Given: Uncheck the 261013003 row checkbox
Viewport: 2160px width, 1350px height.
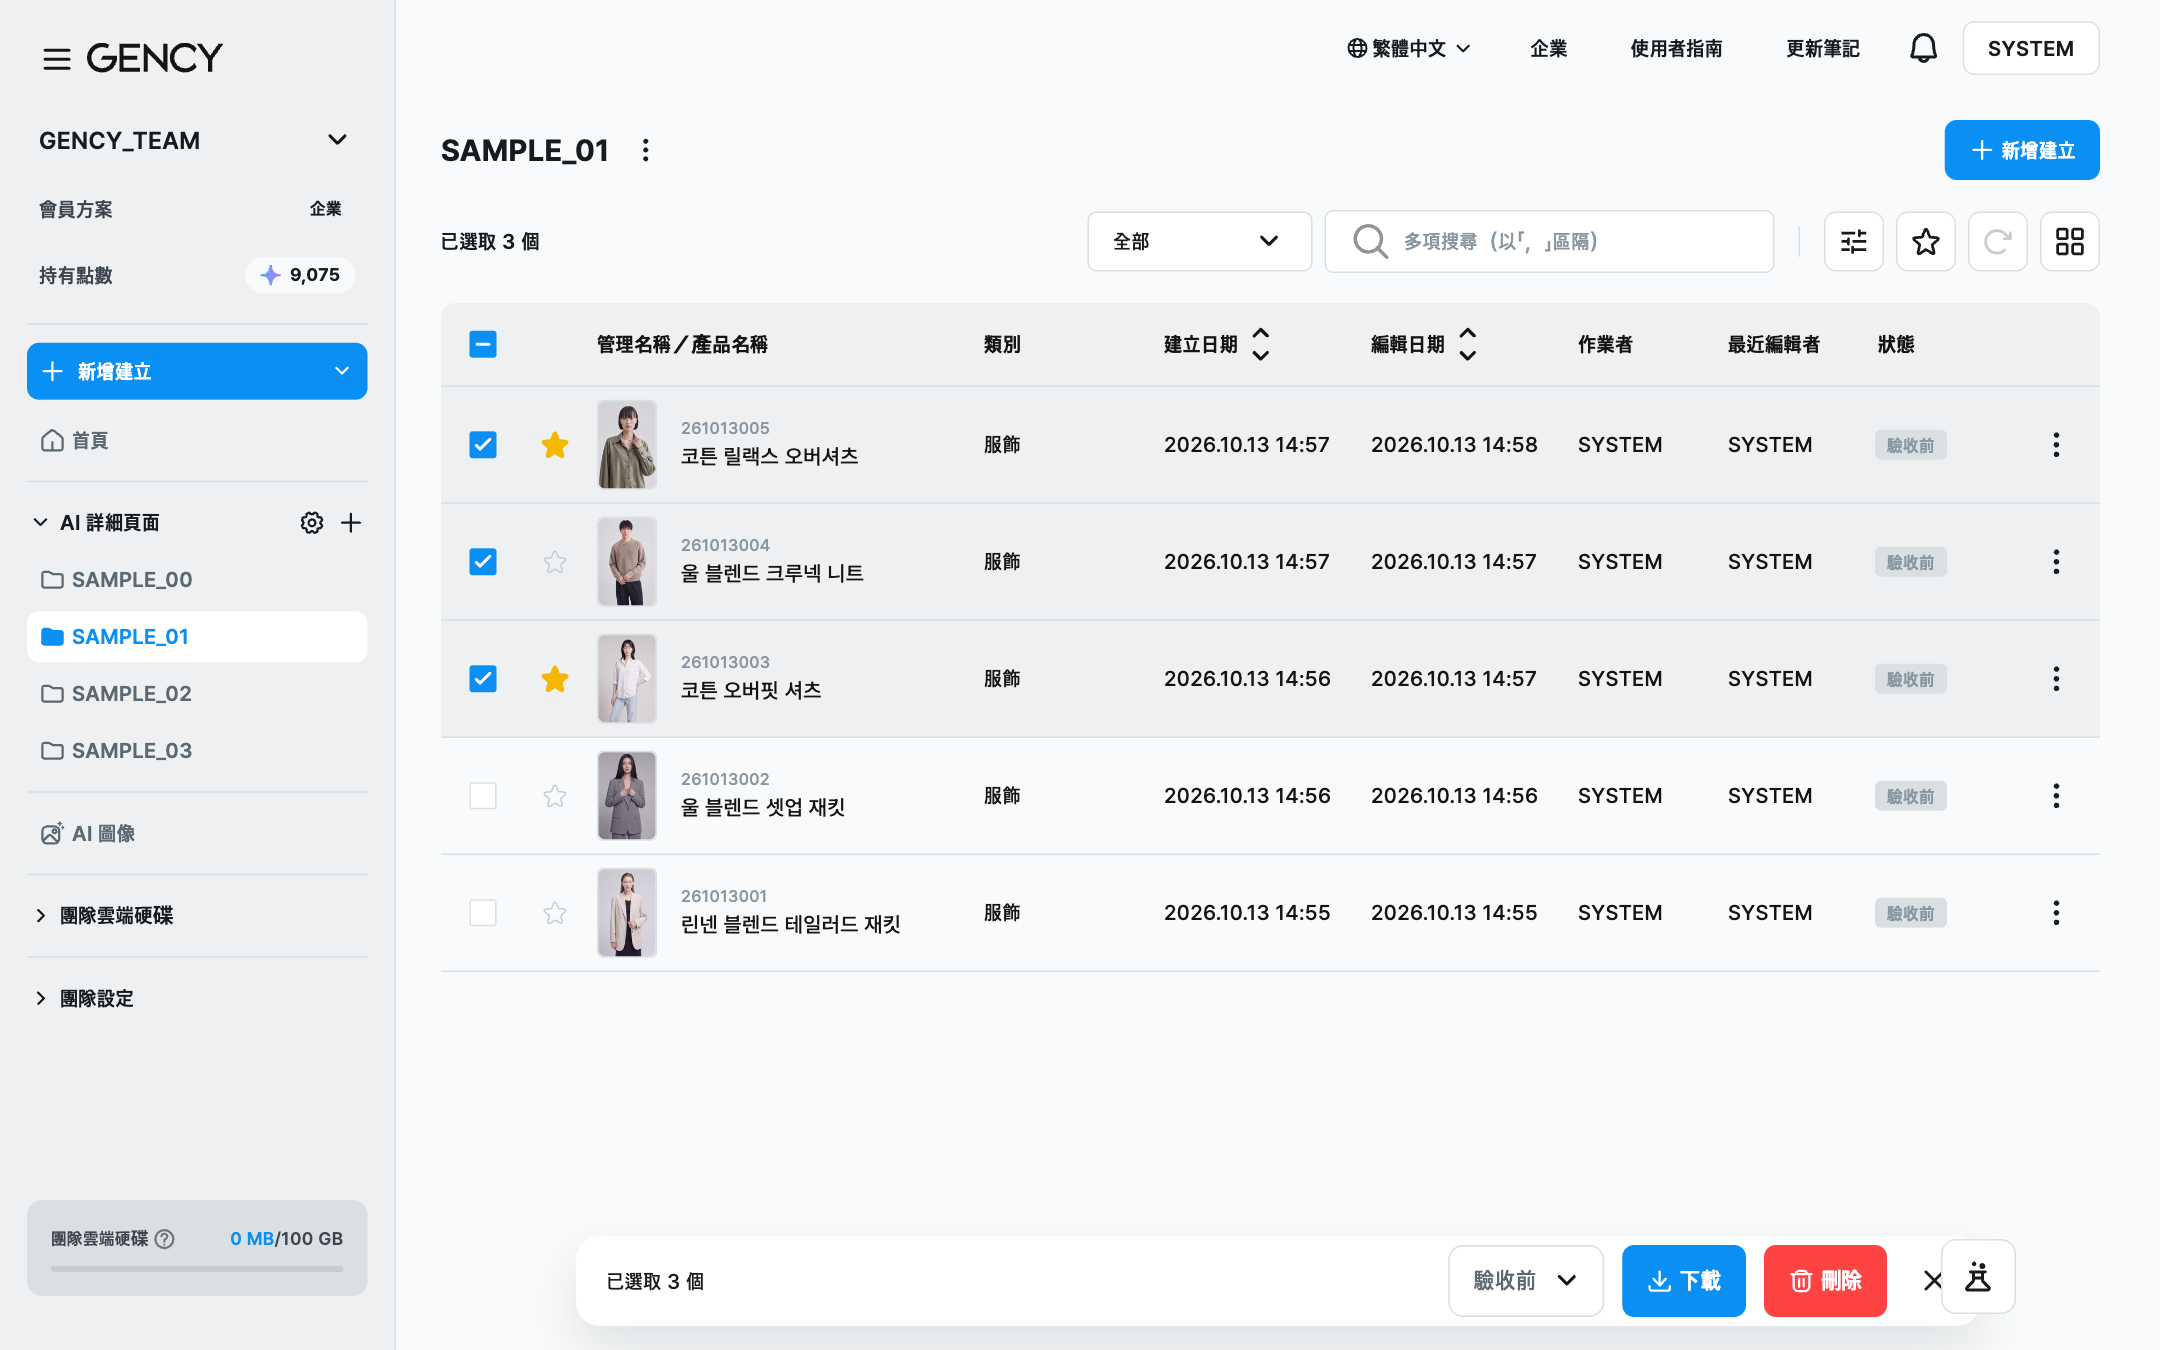Looking at the screenshot, I should coord(483,679).
